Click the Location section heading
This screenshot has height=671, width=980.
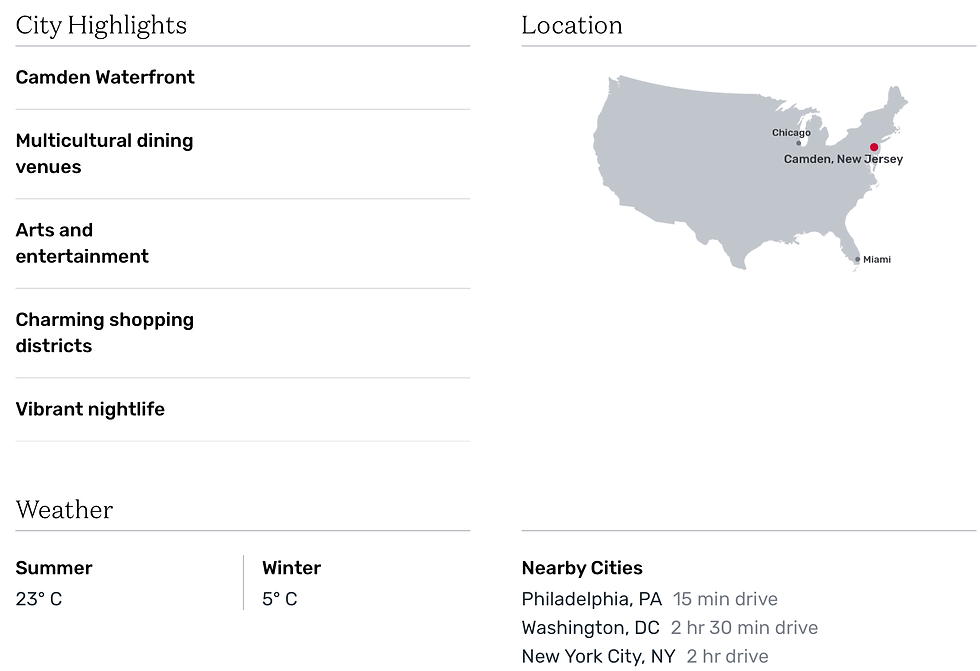(572, 26)
